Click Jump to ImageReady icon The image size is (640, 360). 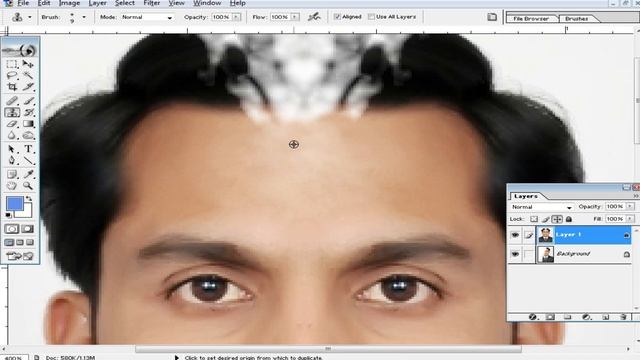click(x=20, y=256)
